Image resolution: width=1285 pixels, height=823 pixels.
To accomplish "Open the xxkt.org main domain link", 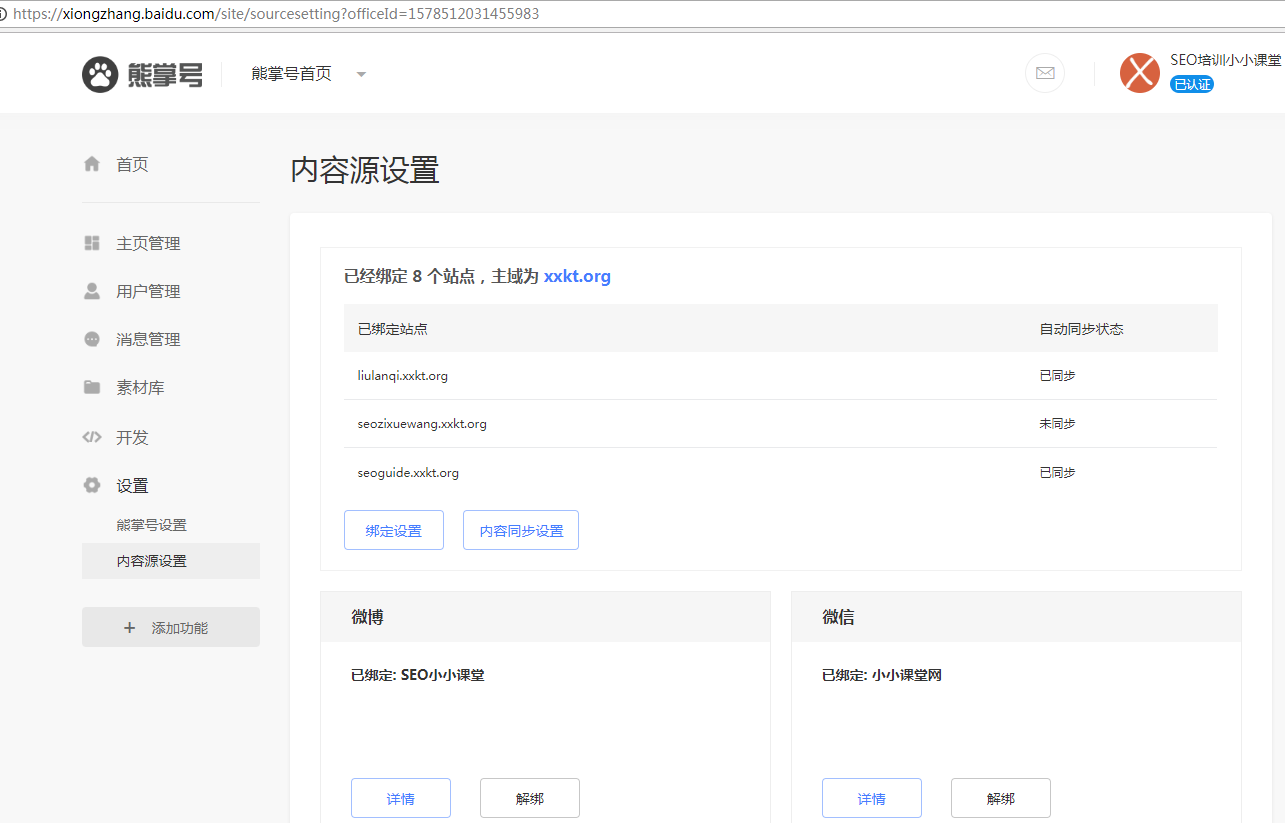I will coord(577,276).
